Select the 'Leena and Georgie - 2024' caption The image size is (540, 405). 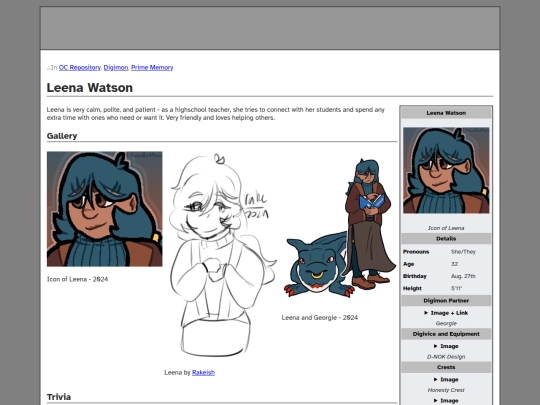pos(320,318)
